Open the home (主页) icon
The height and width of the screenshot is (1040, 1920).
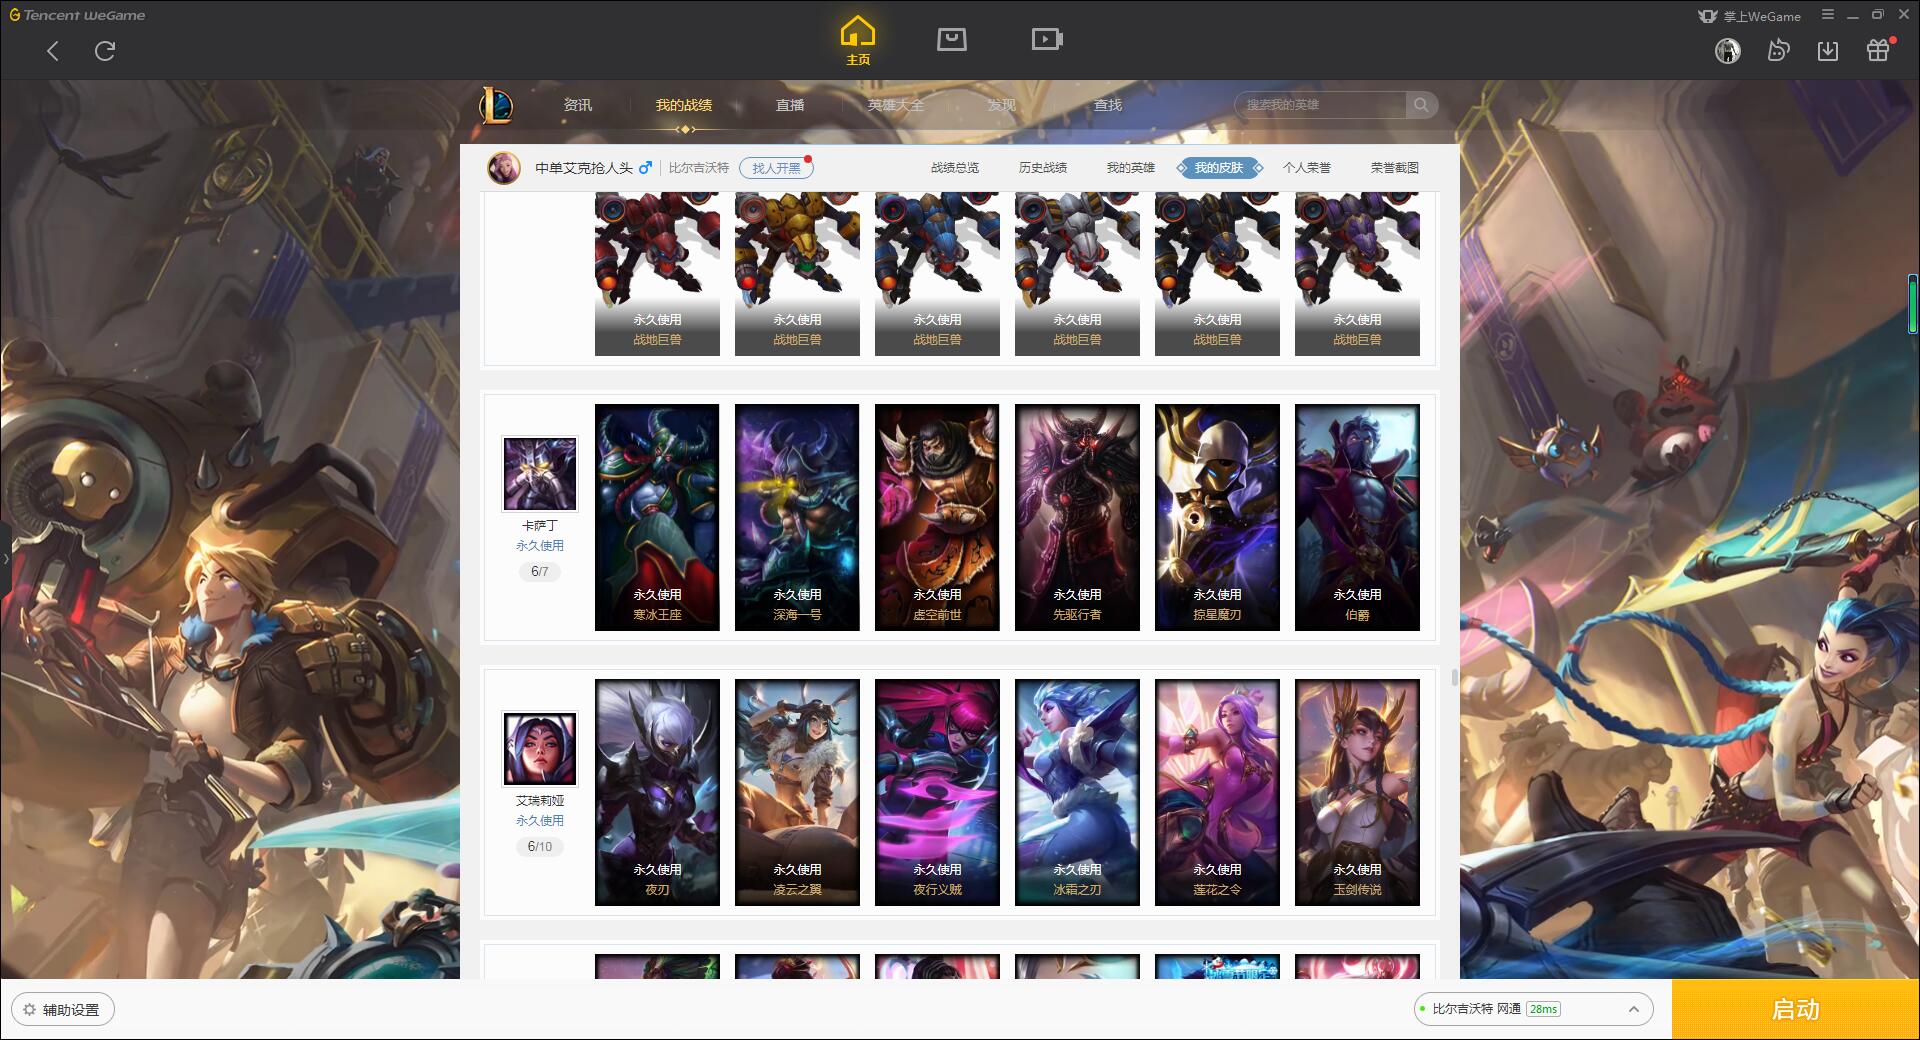858,41
